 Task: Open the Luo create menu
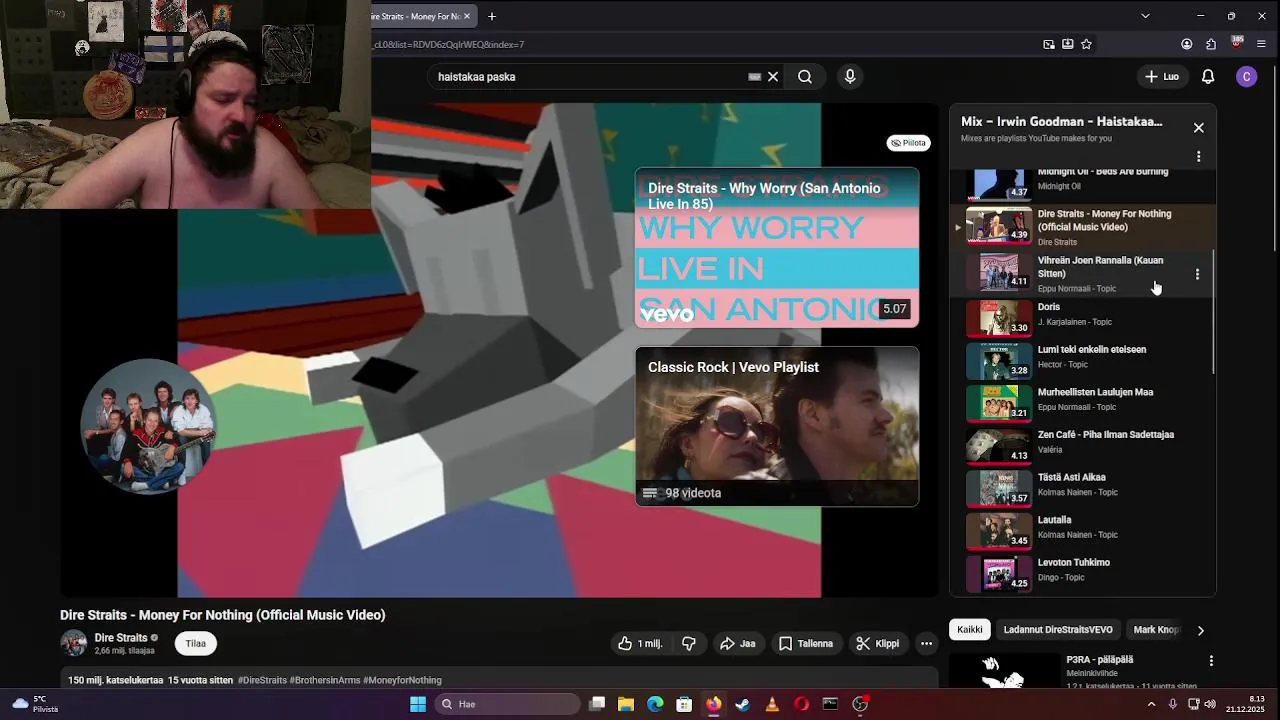tap(1162, 77)
